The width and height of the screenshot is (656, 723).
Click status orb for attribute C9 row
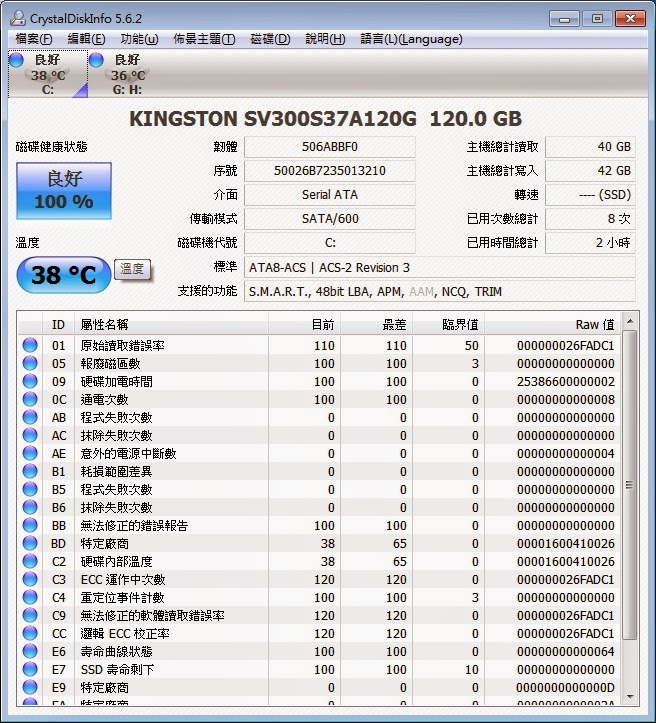click(30, 615)
